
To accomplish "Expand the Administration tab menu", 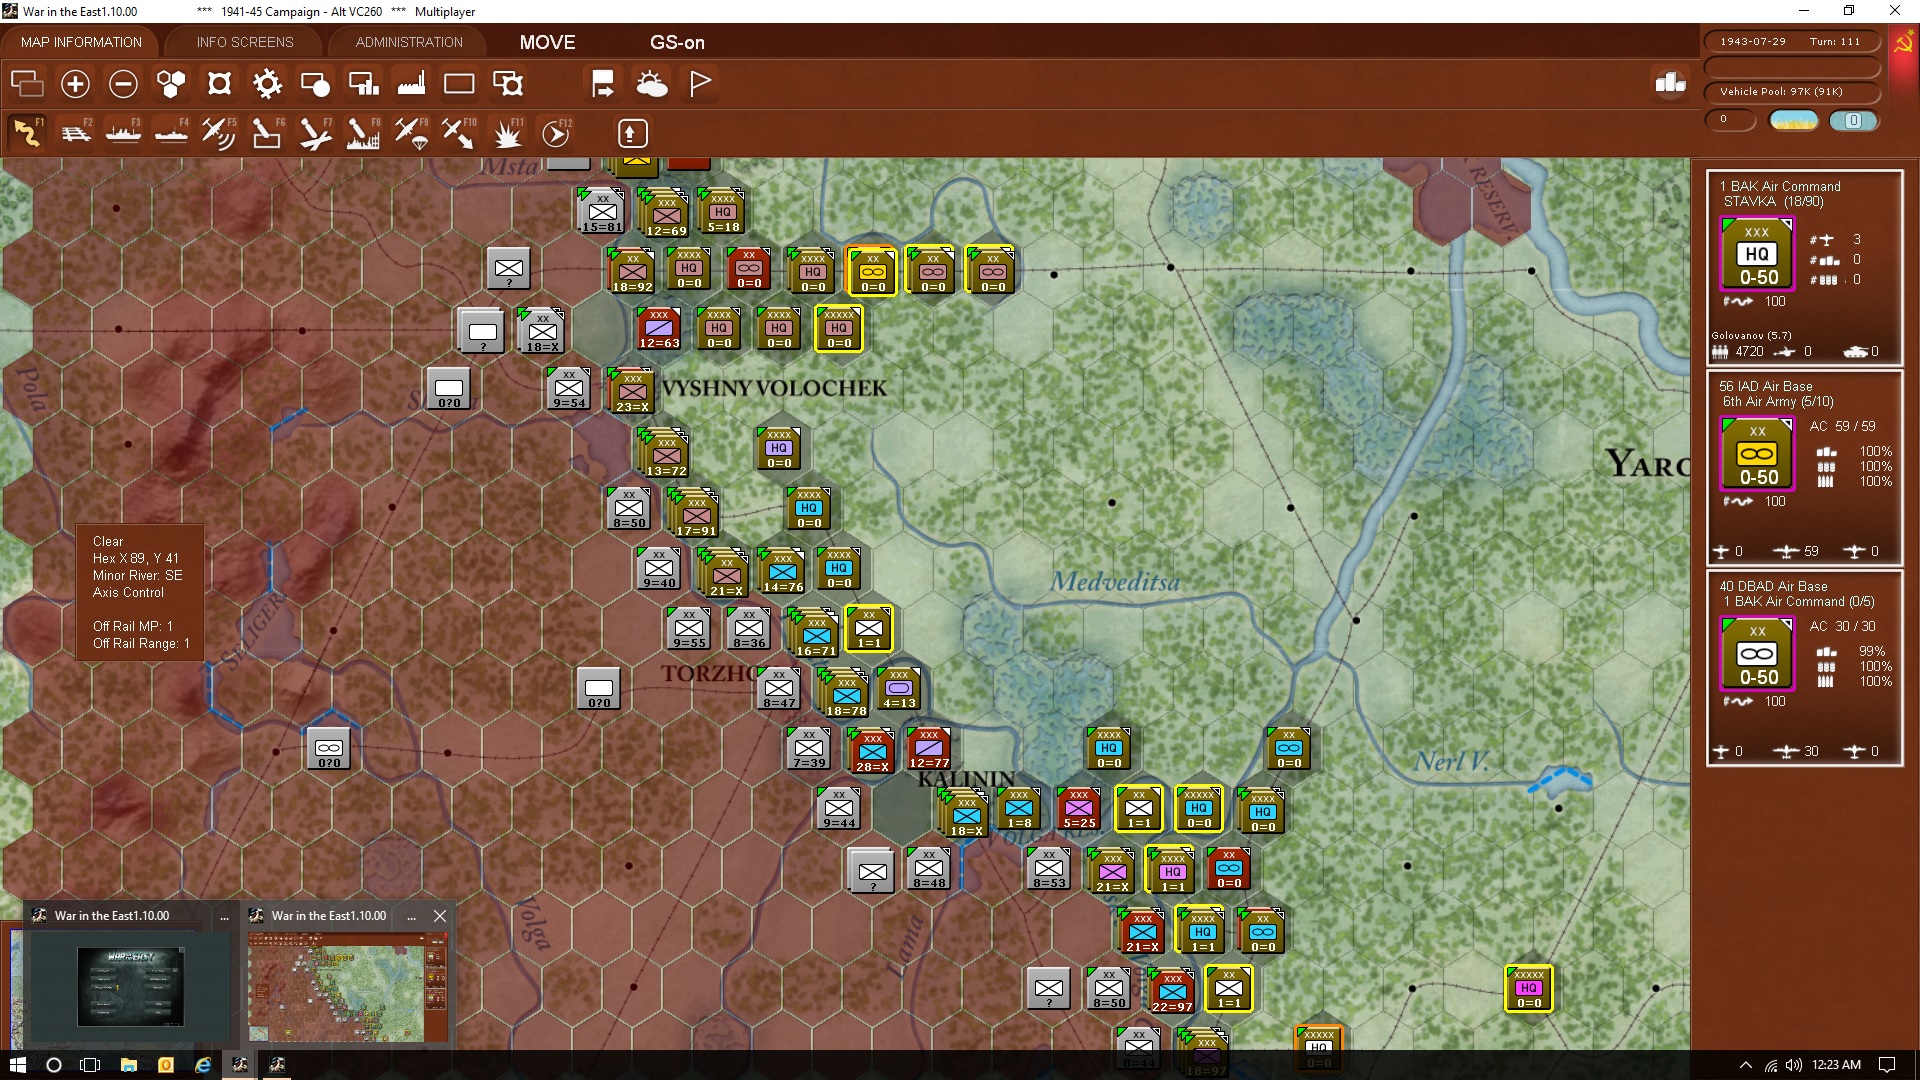I will tap(409, 42).
